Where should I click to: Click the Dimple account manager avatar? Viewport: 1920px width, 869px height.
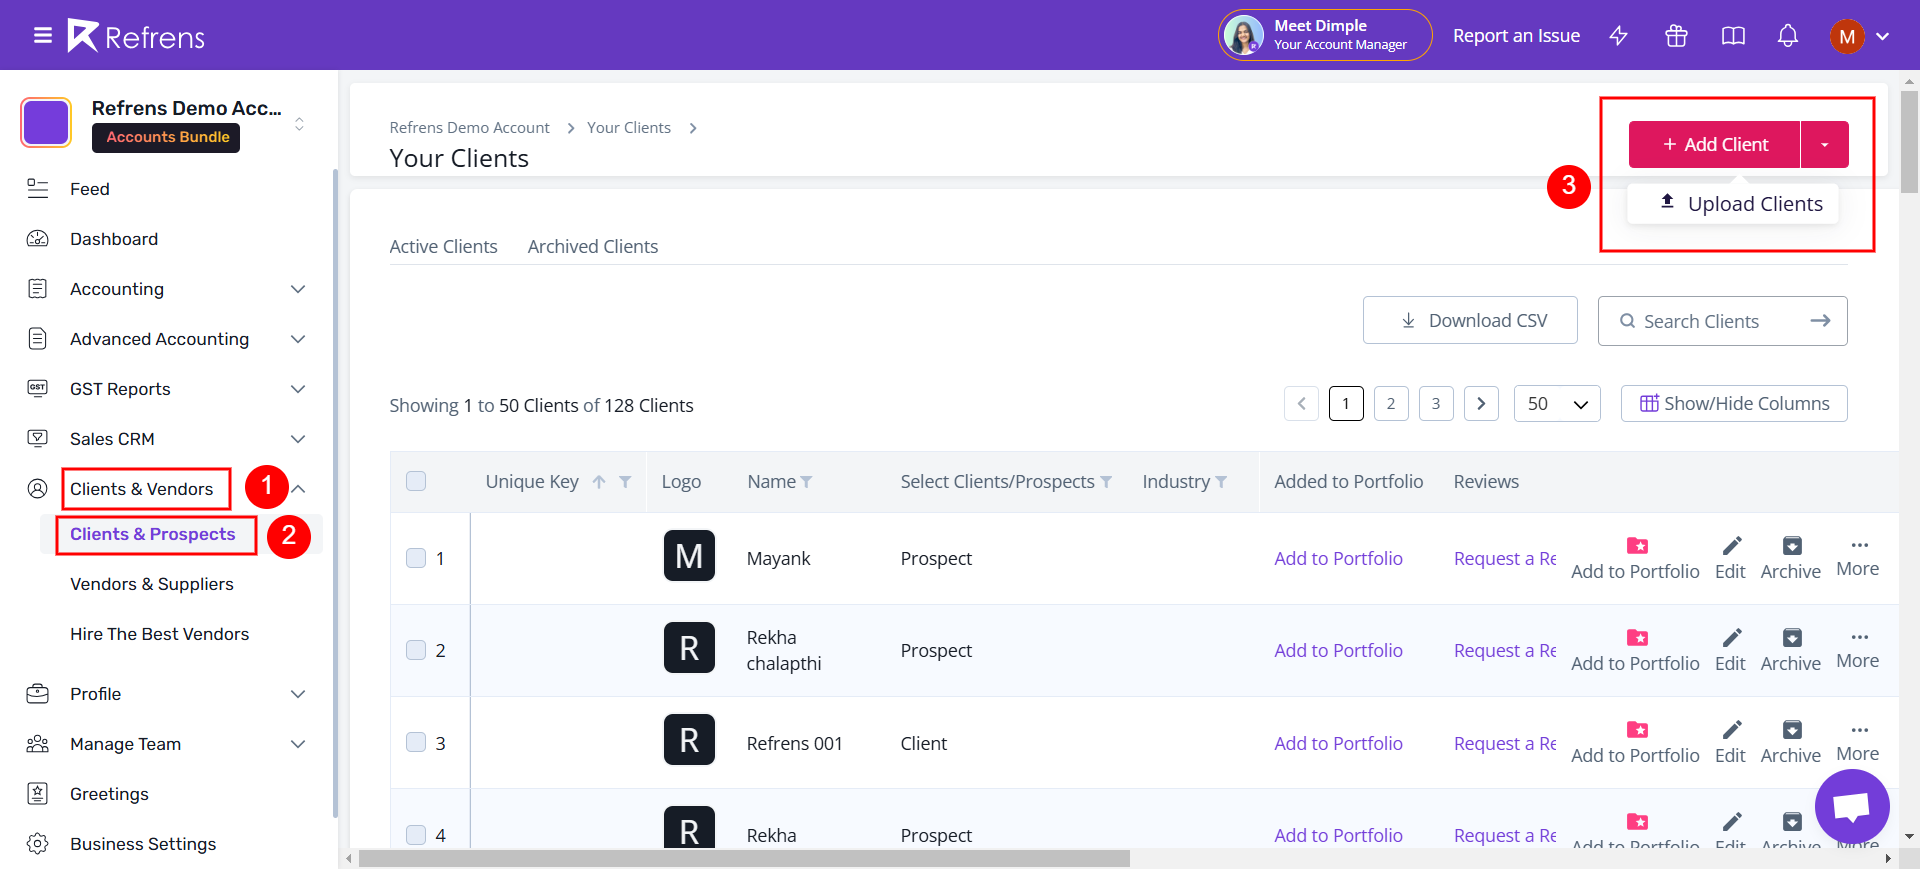point(1244,36)
